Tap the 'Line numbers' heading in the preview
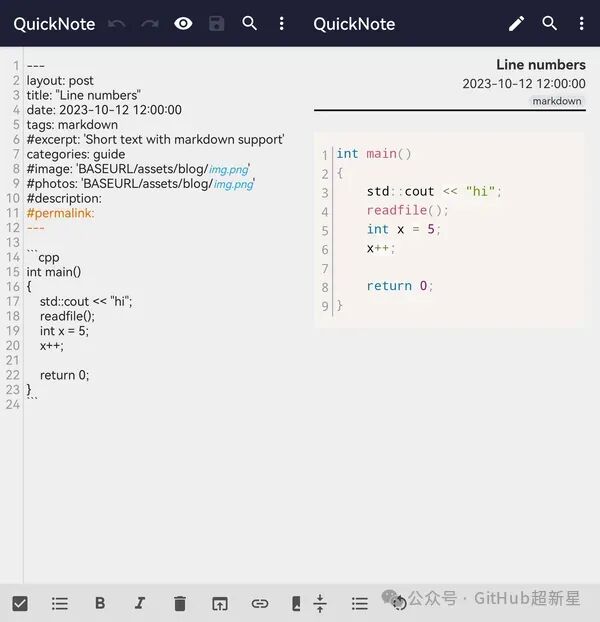The height and width of the screenshot is (622, 600). (x=541, y=65)
